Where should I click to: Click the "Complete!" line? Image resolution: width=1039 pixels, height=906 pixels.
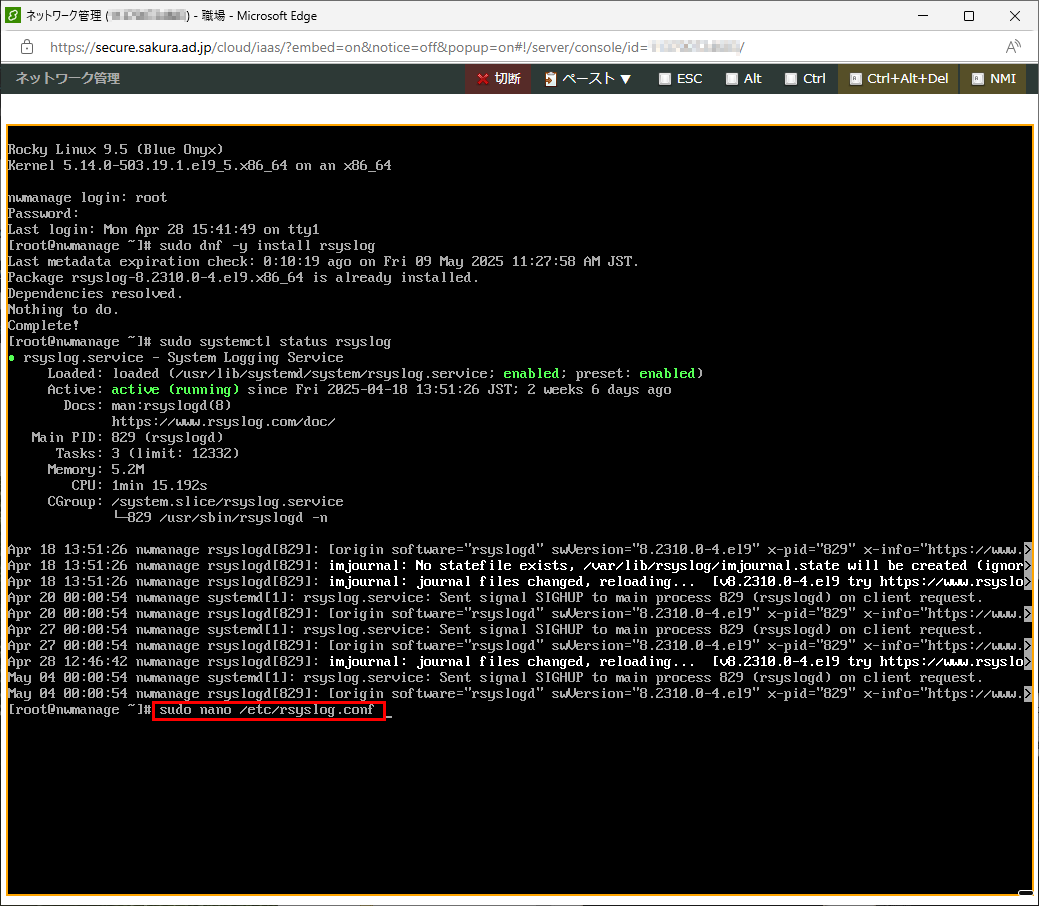(x=43, y=325)
